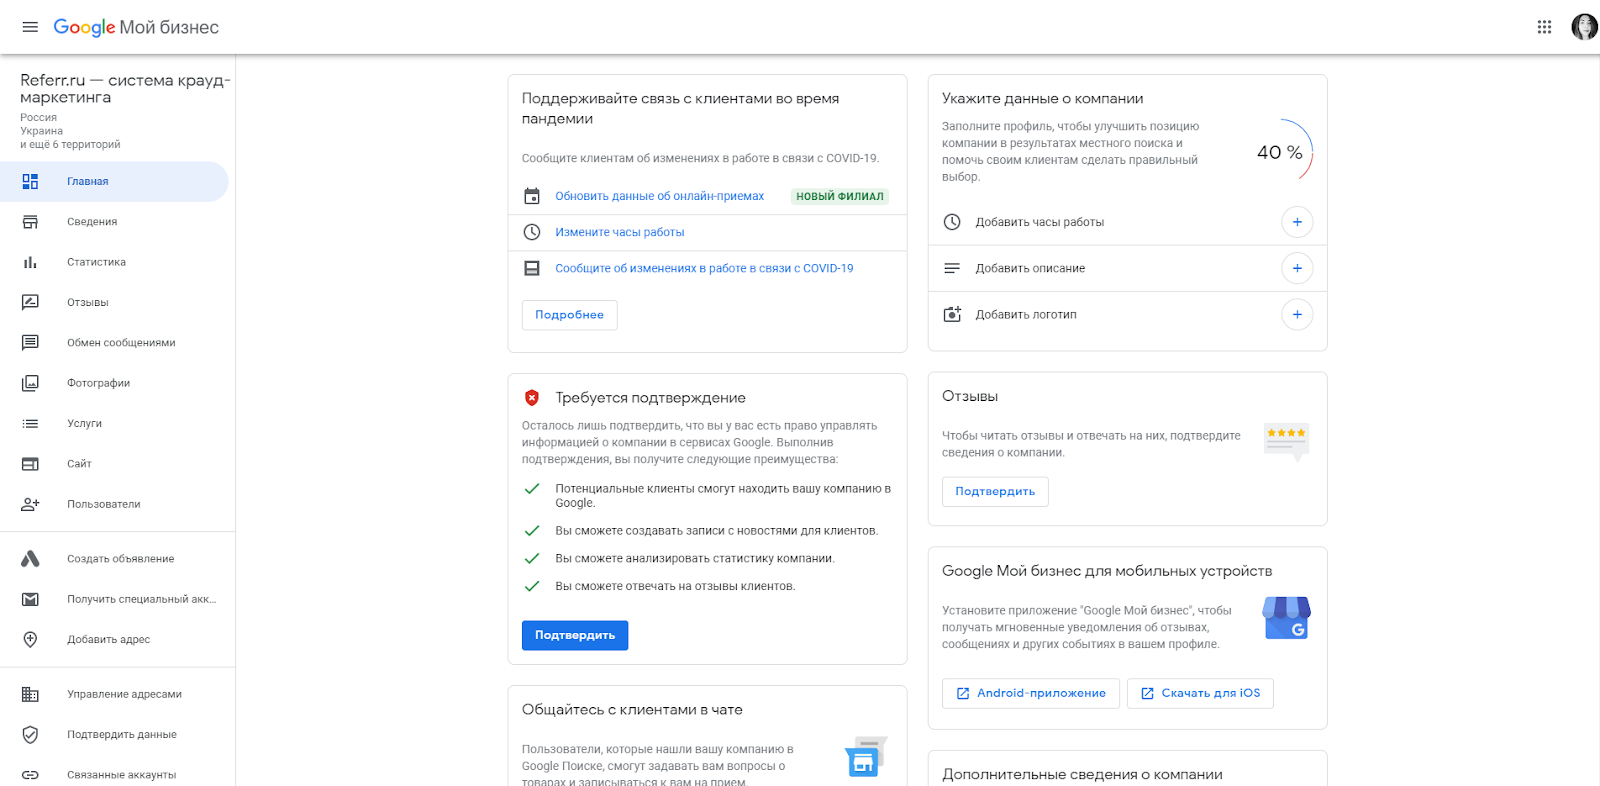Open Обновить данные об онлайн-приемах link
1600x786 pixels.
point(659,196)
